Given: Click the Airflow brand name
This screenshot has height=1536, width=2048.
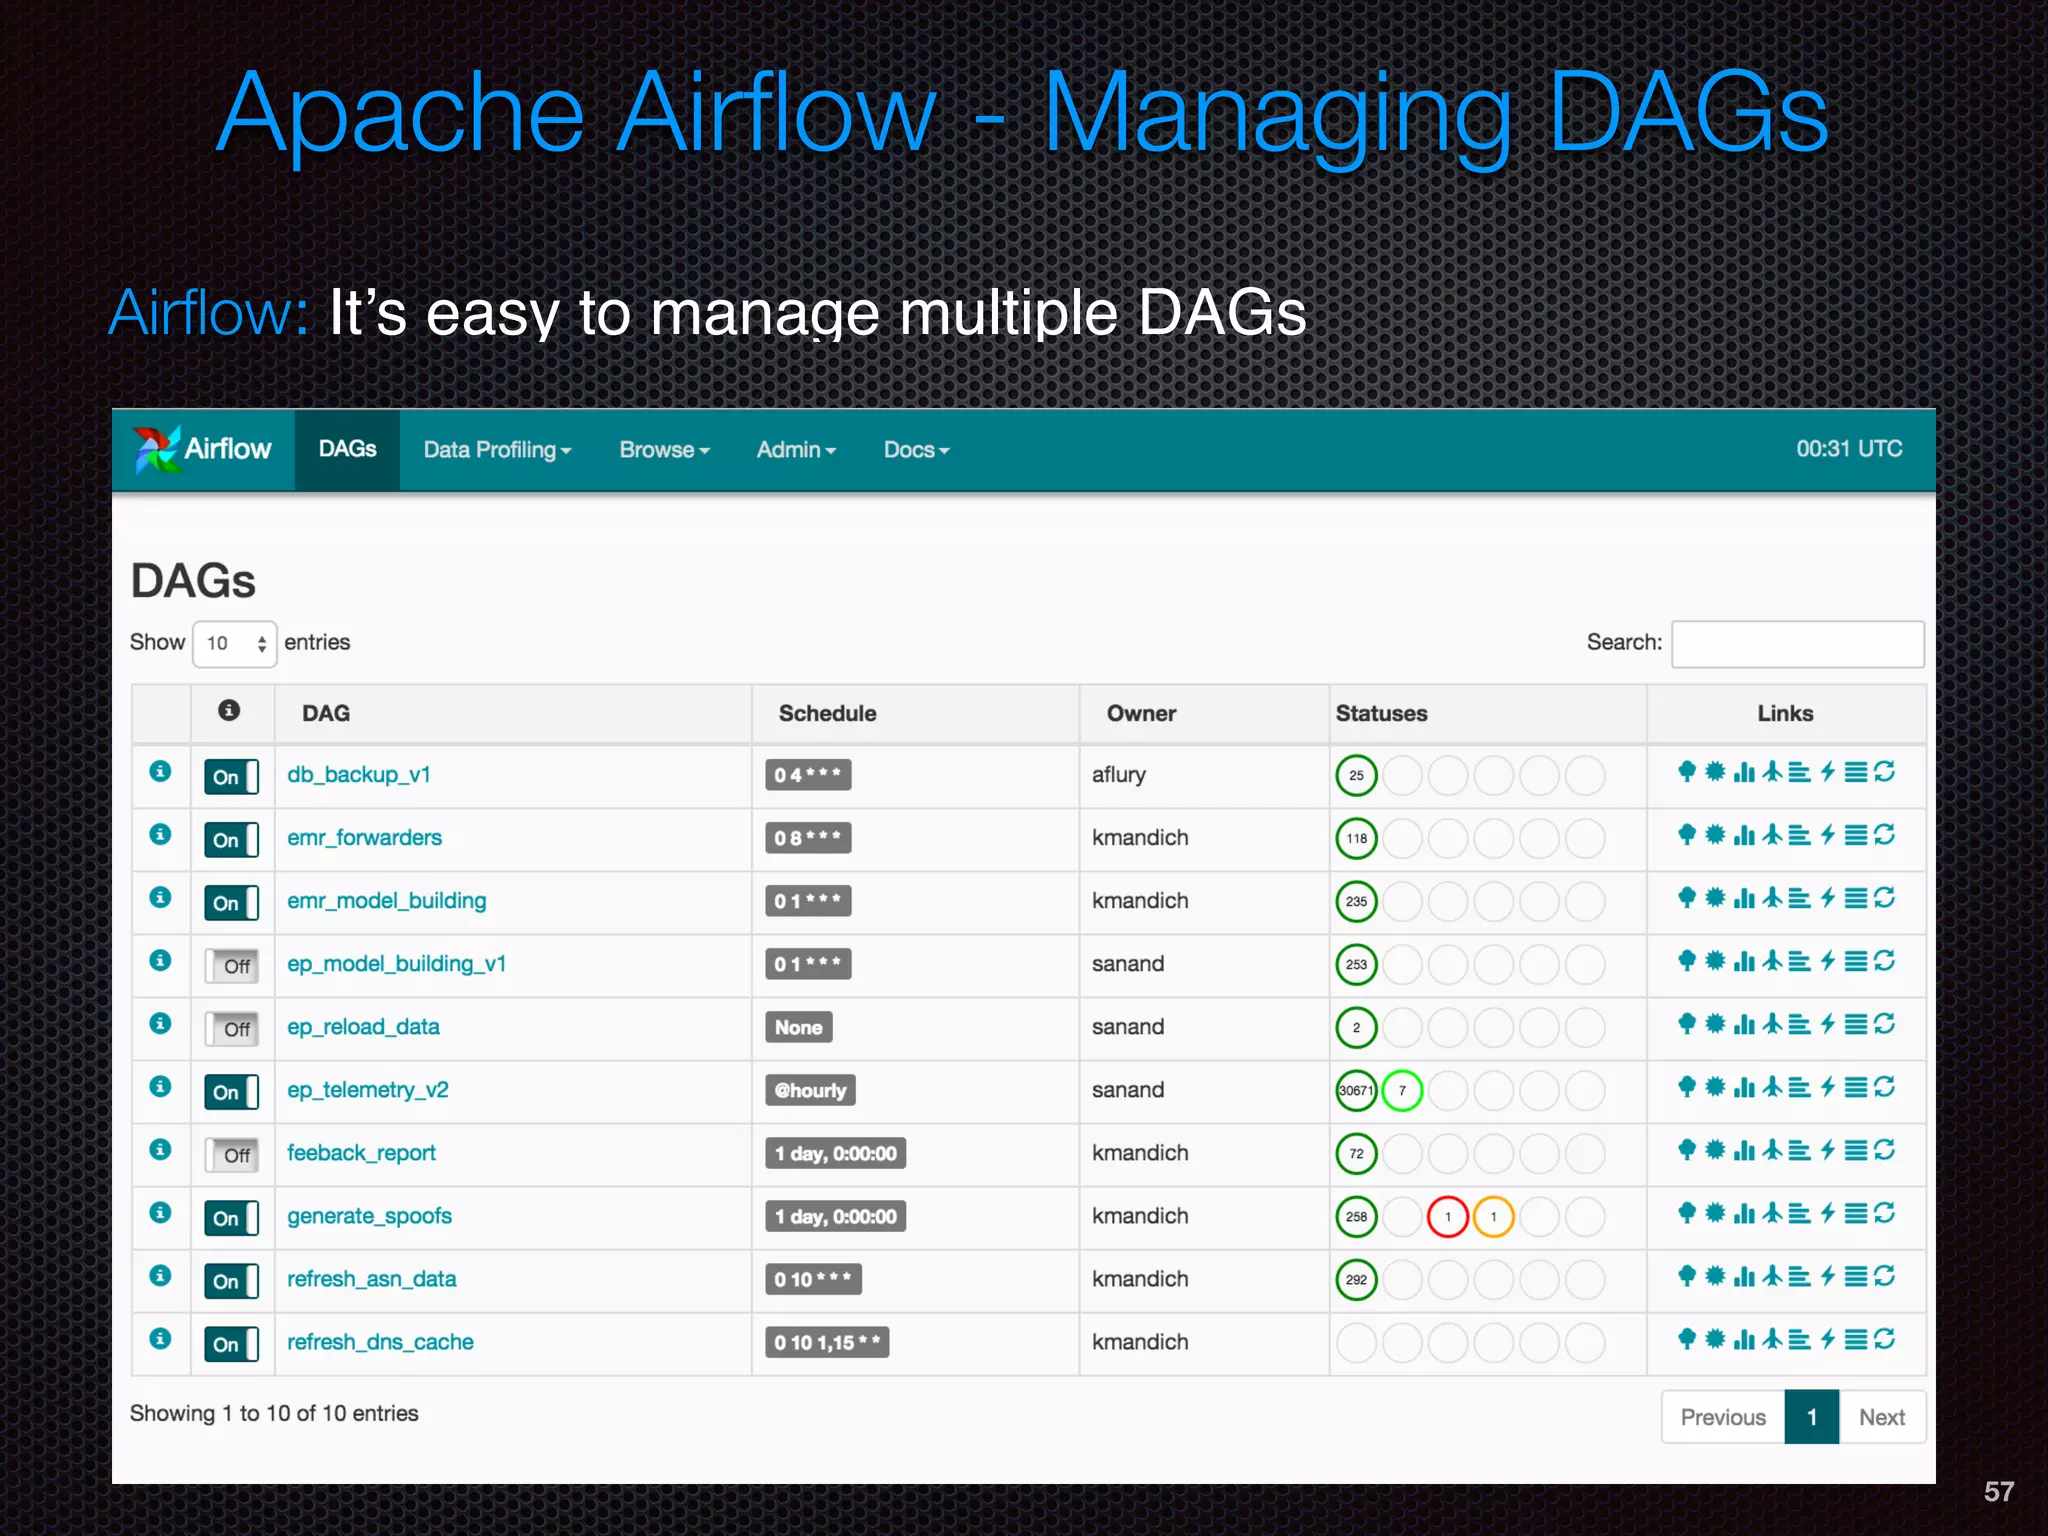Looking at the screenshot, I should [228, 449].
